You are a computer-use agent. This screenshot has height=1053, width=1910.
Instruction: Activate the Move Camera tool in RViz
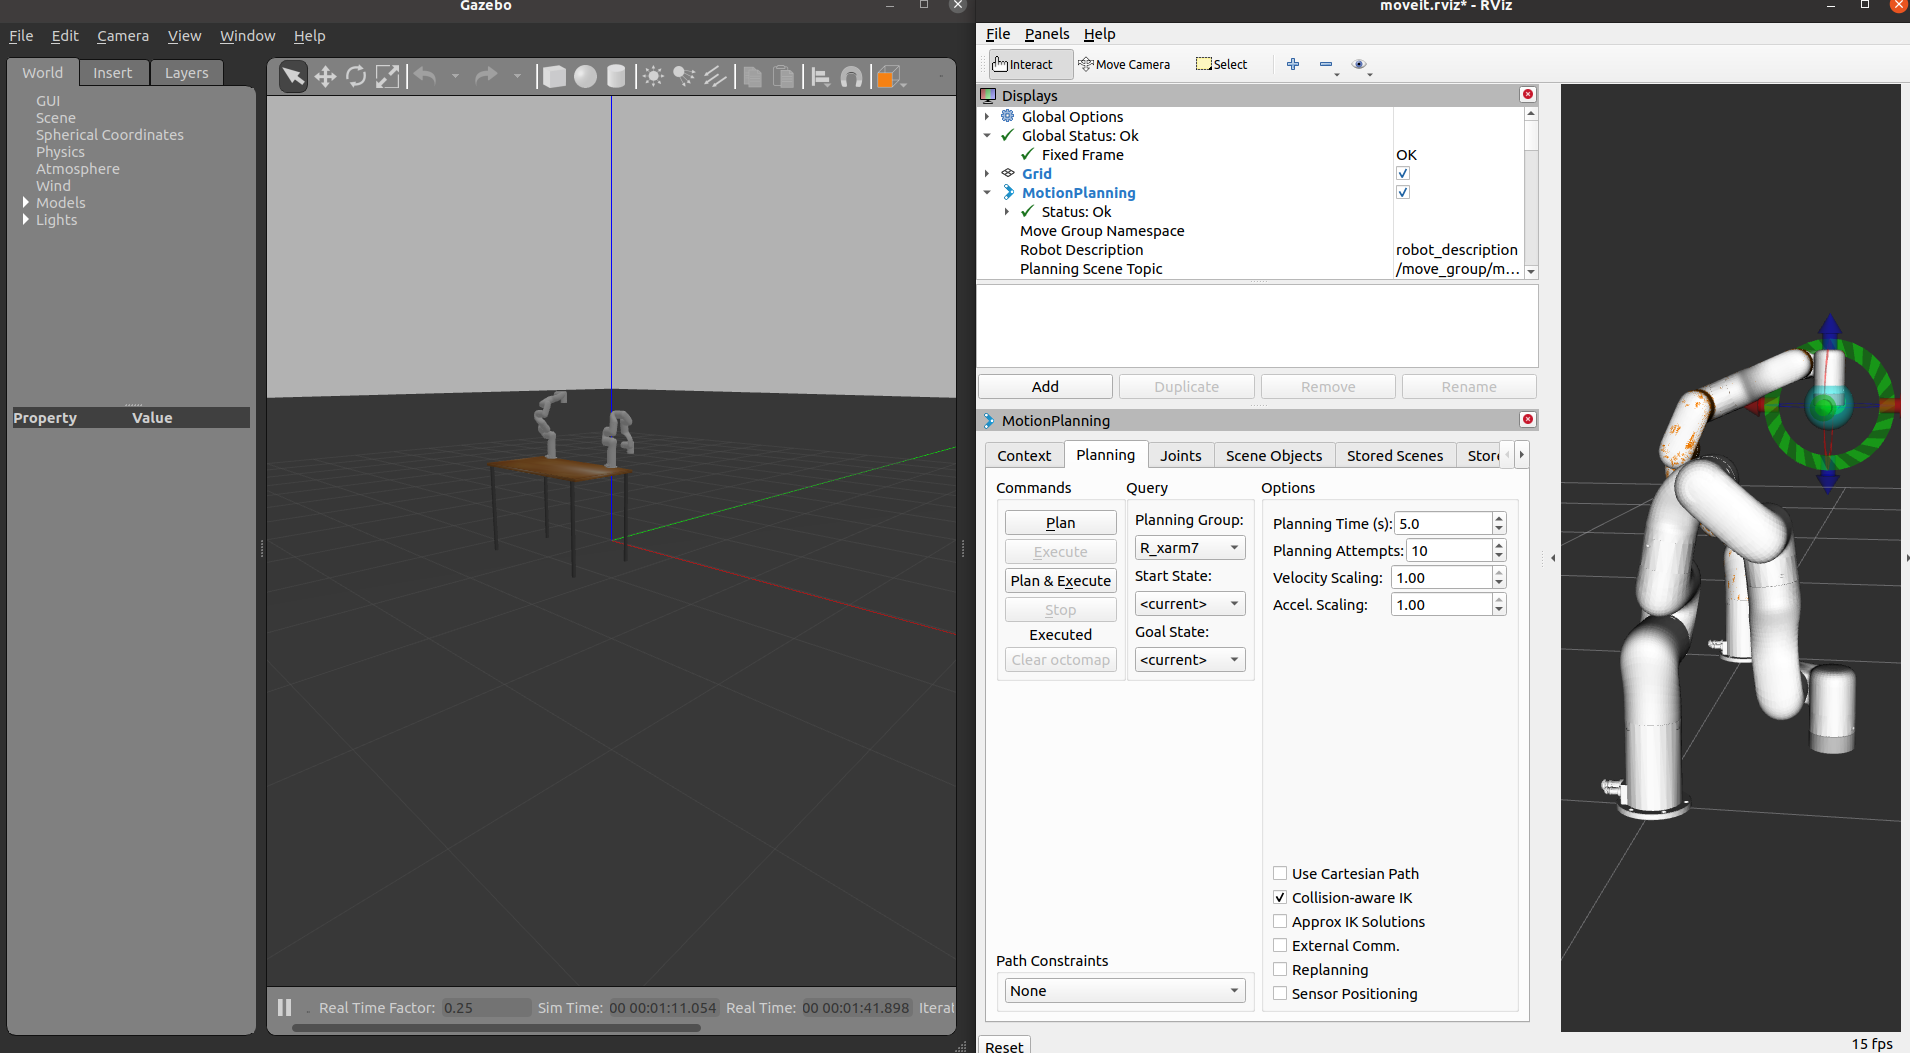coord(1124,64)
